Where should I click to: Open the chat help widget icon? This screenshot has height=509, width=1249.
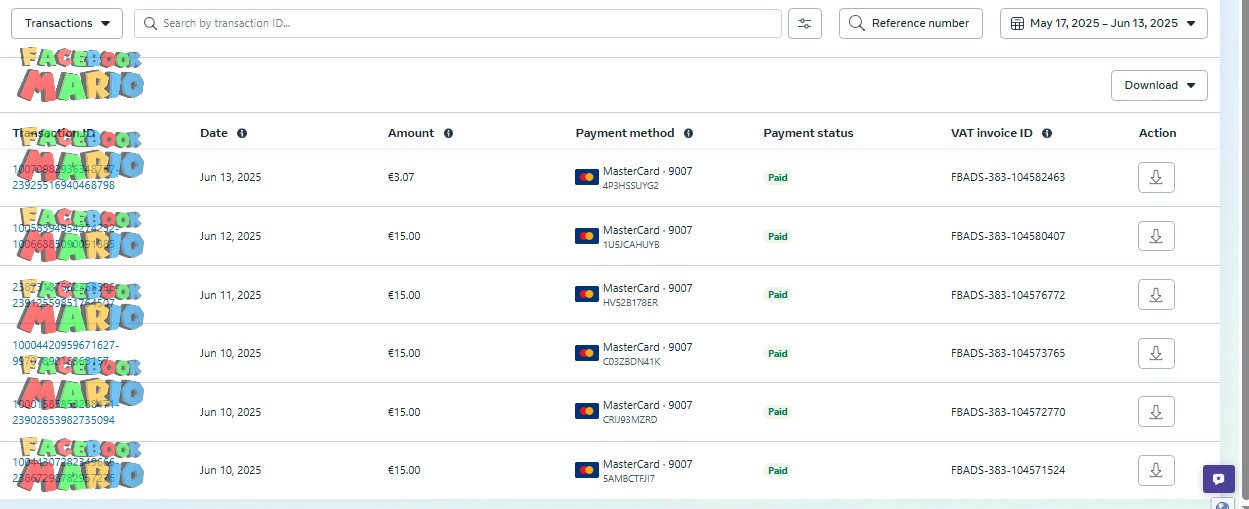click(1218, 479)
